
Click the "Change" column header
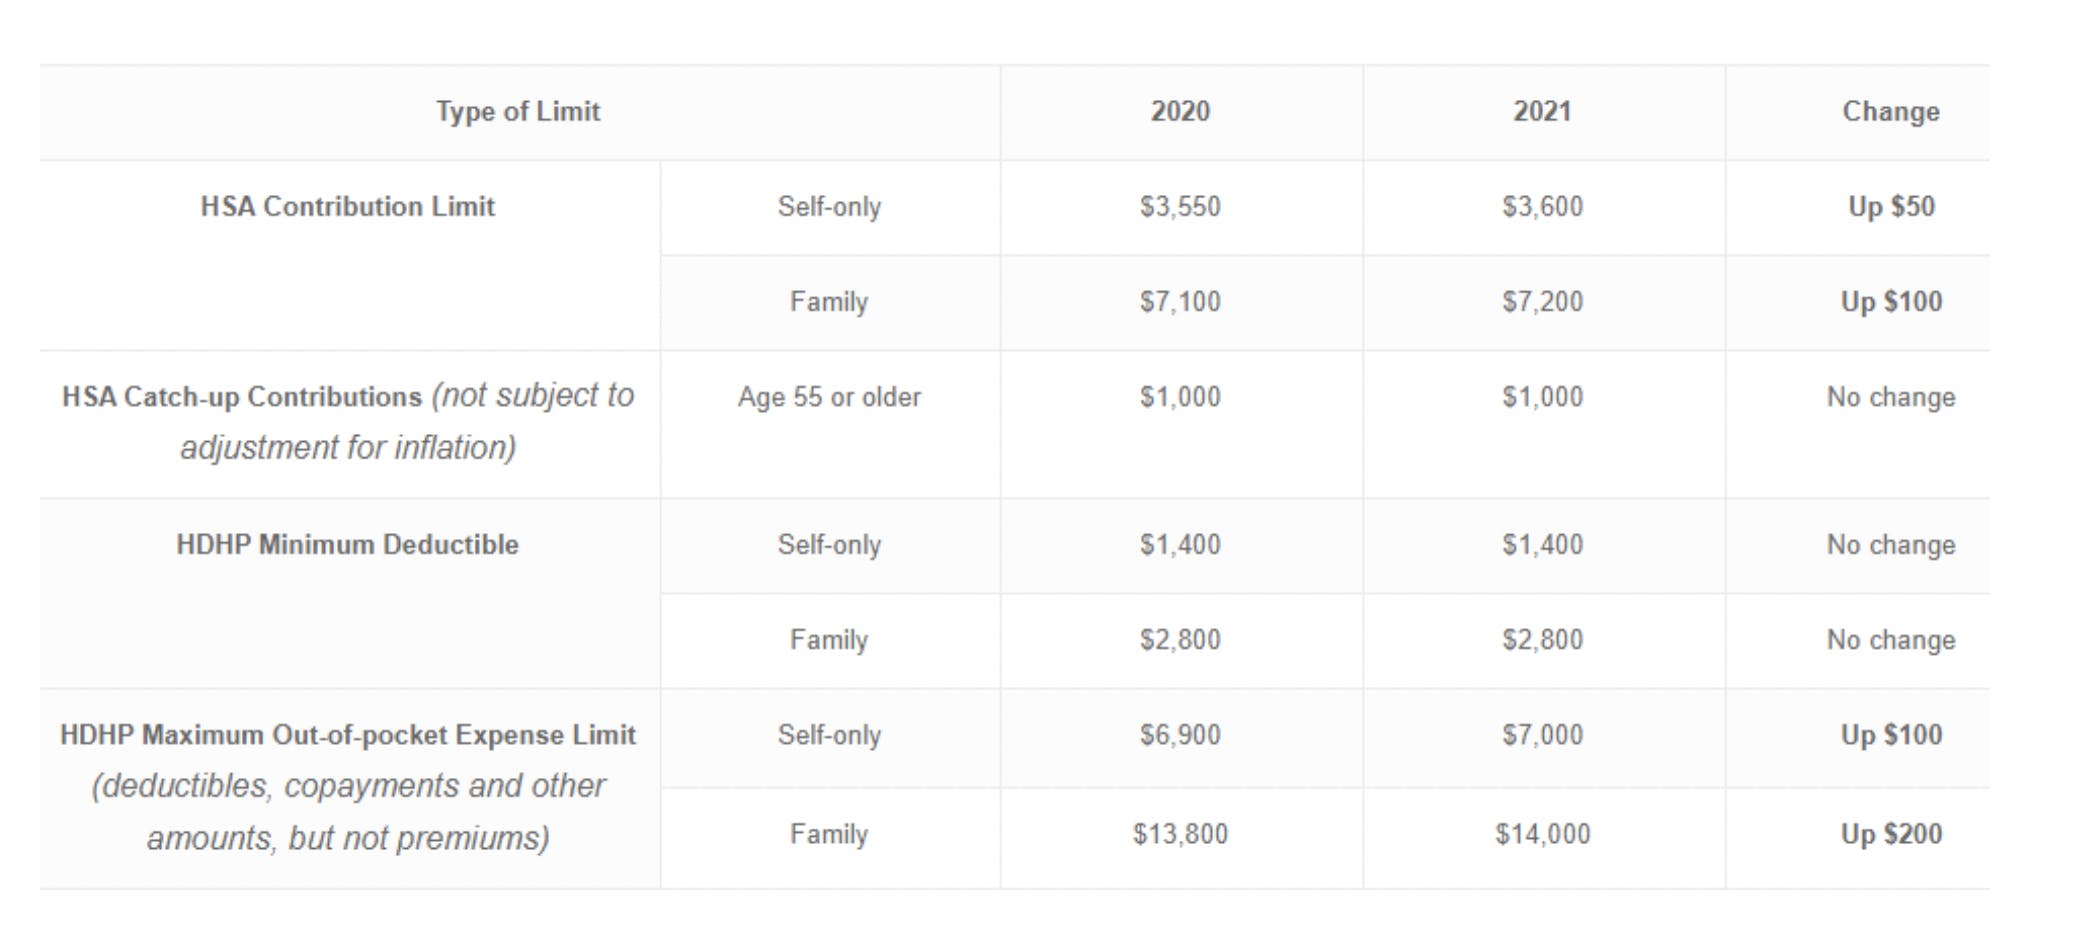coord(1890,111)
